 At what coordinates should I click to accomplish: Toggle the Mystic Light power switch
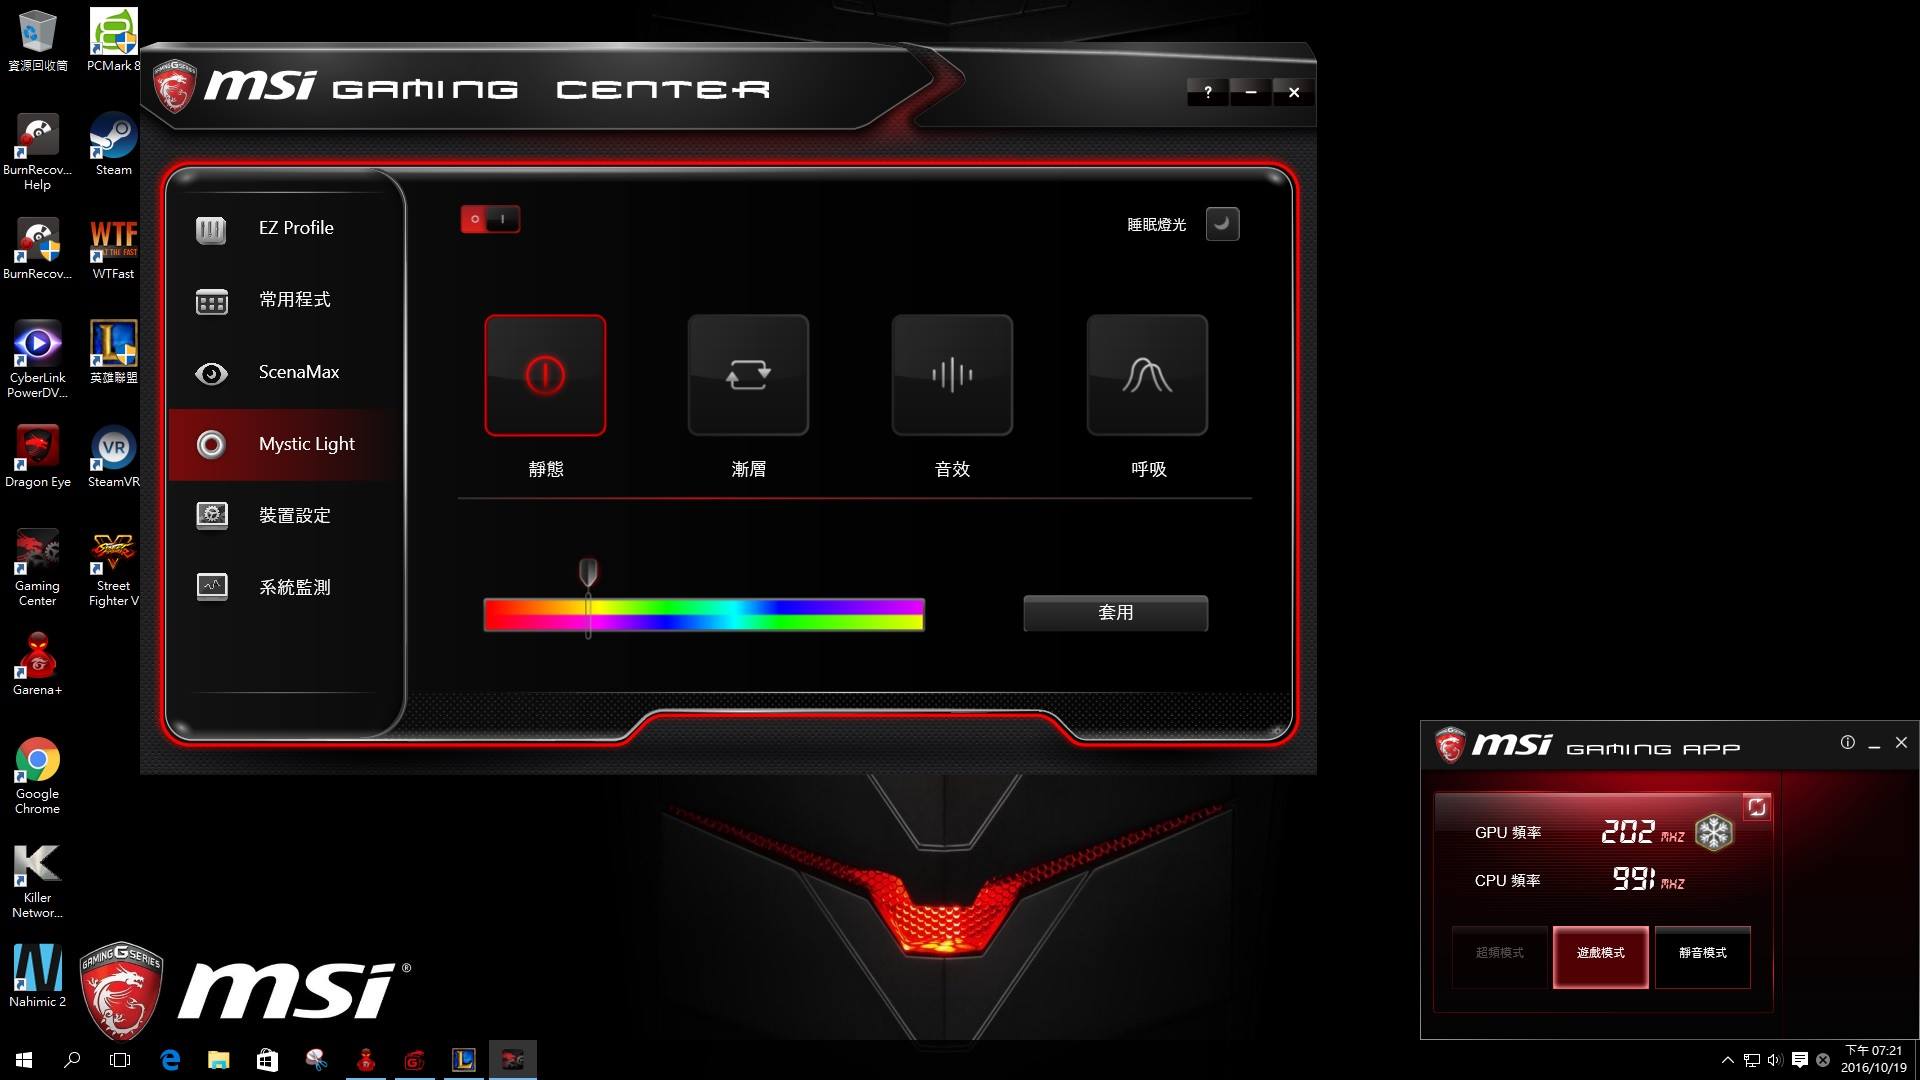(490, 219)
